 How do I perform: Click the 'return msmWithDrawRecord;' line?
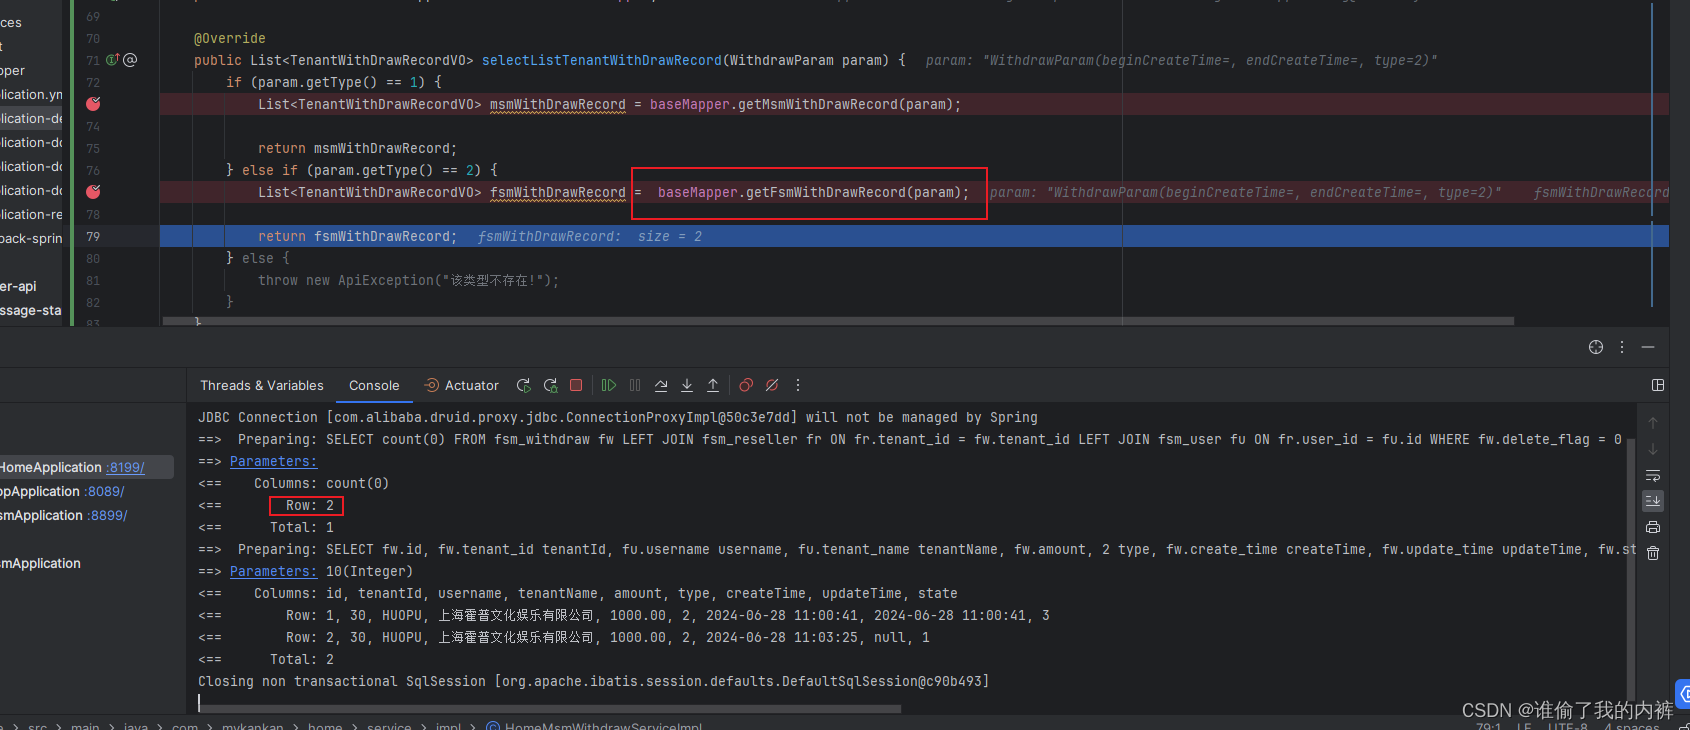[x=357, y=148]
